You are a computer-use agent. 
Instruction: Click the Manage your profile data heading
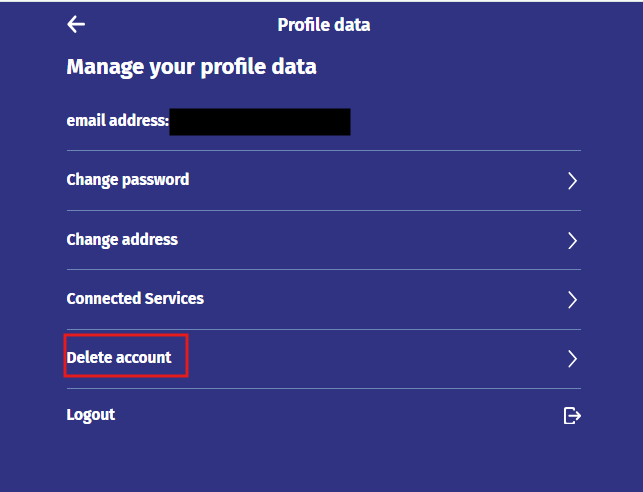192,67
